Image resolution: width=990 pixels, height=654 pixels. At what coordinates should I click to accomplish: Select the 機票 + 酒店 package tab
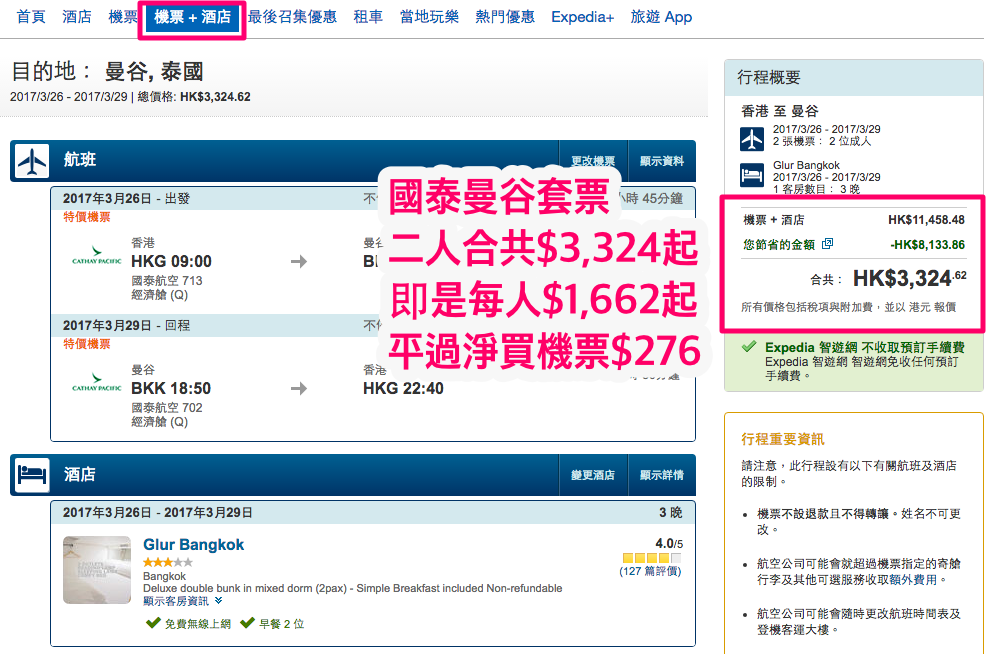click(193, 17)
